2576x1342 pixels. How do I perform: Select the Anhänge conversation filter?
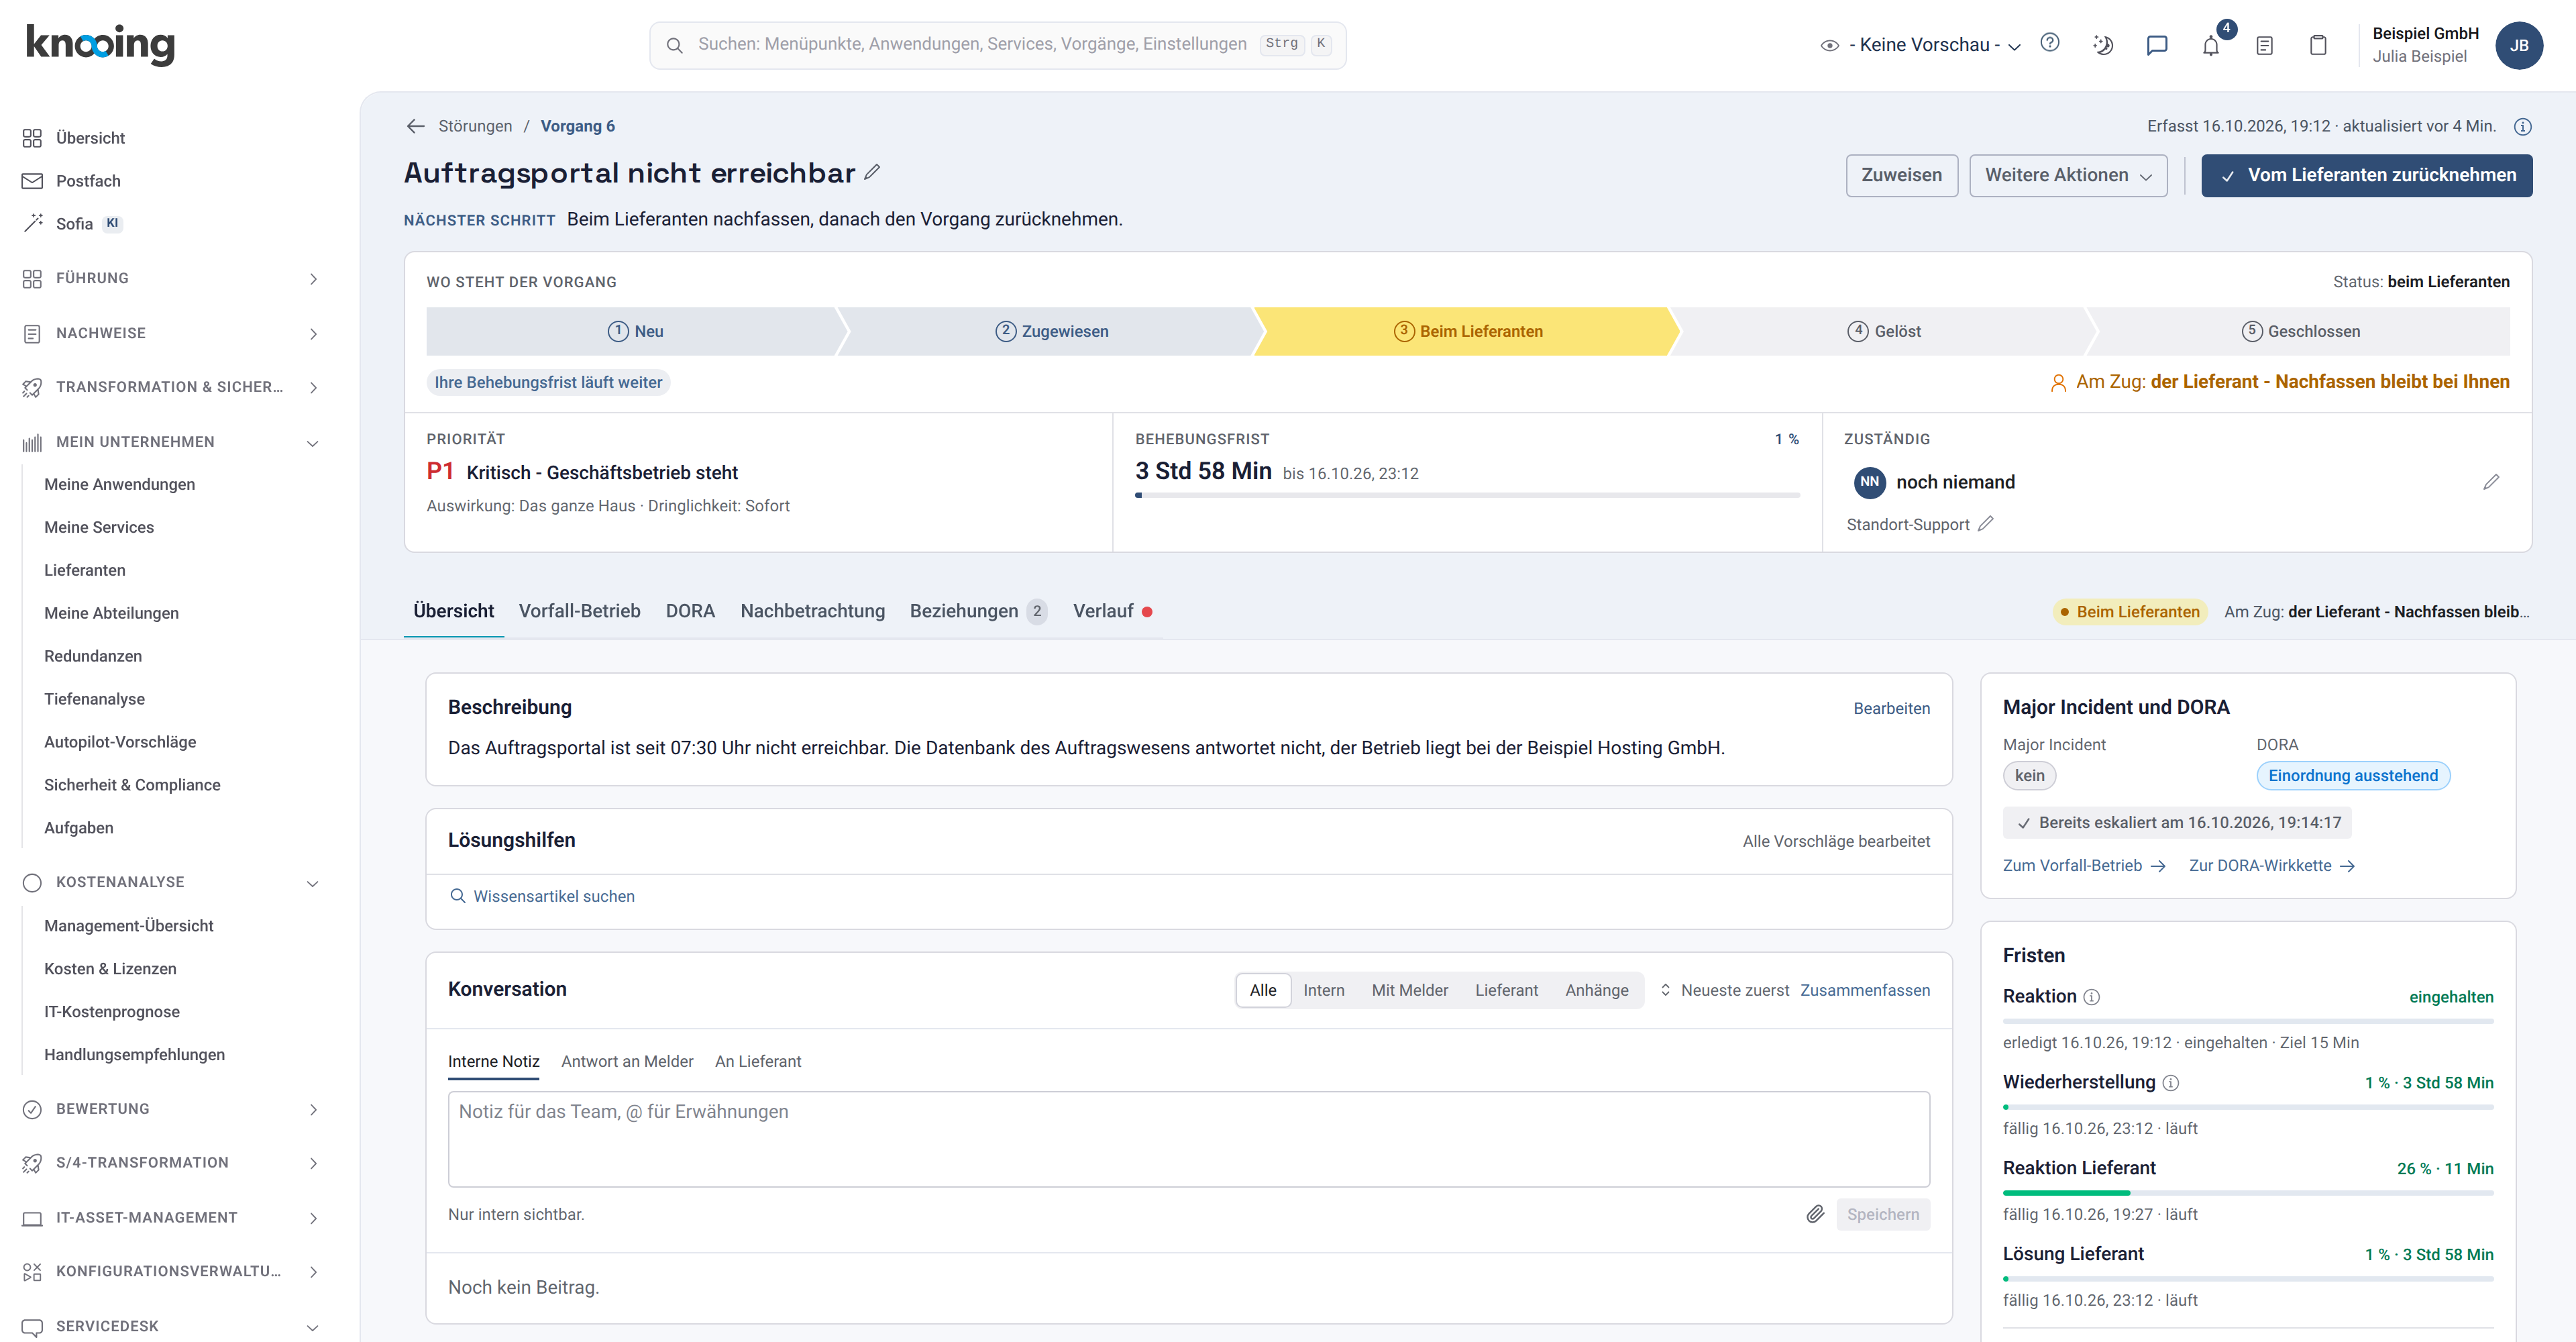click(x=1596, y=990)
